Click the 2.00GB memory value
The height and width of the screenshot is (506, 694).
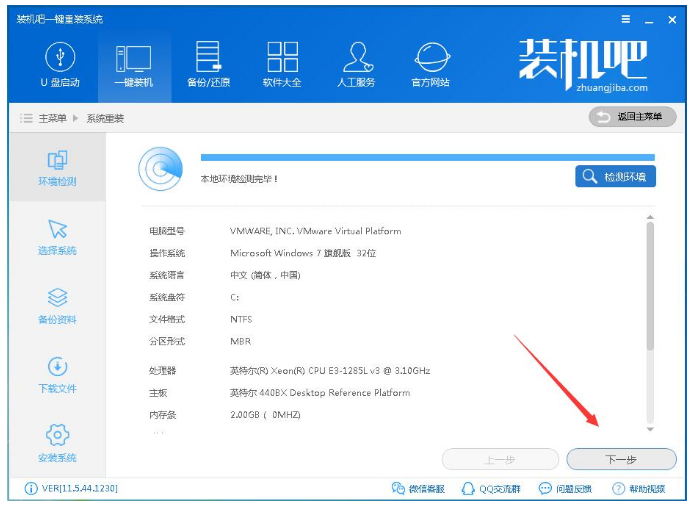point(265,415)
